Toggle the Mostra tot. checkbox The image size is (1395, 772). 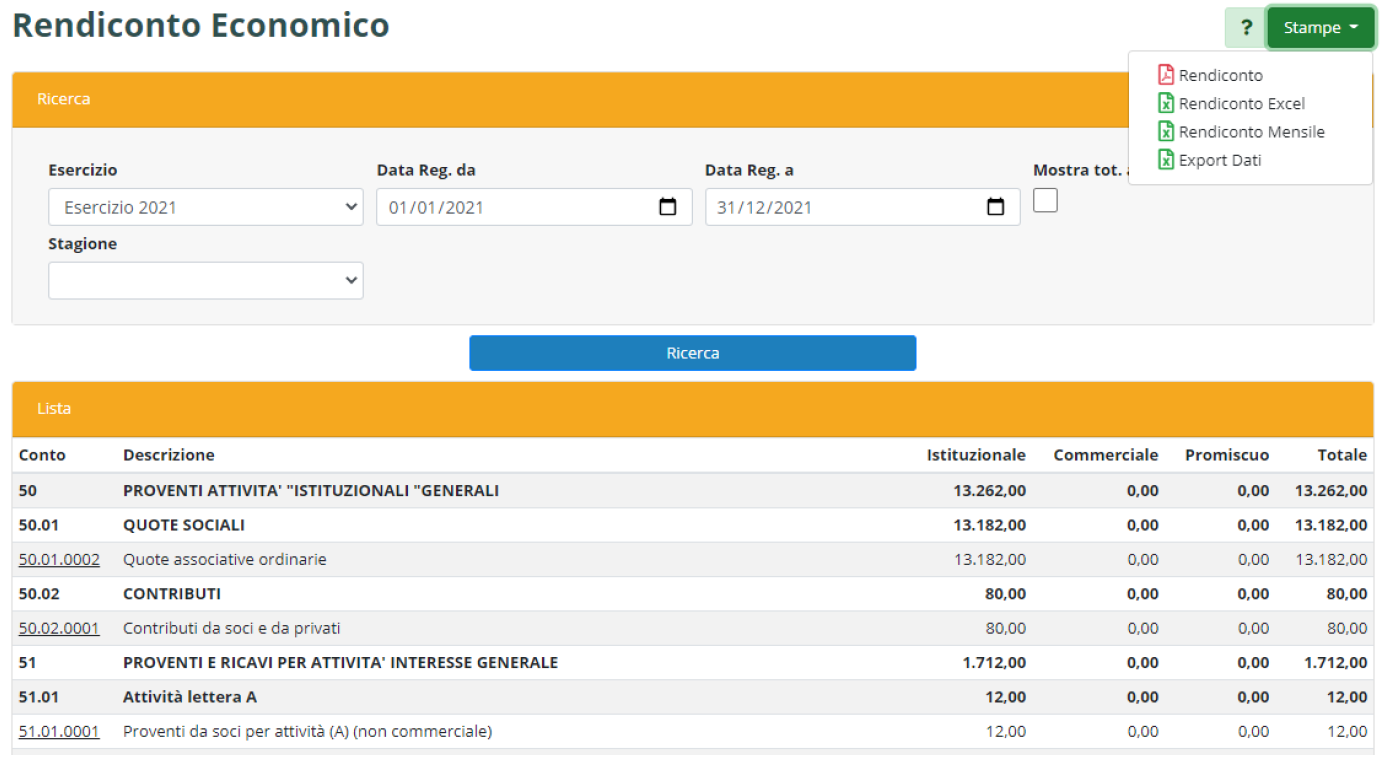pos(1045,201)
